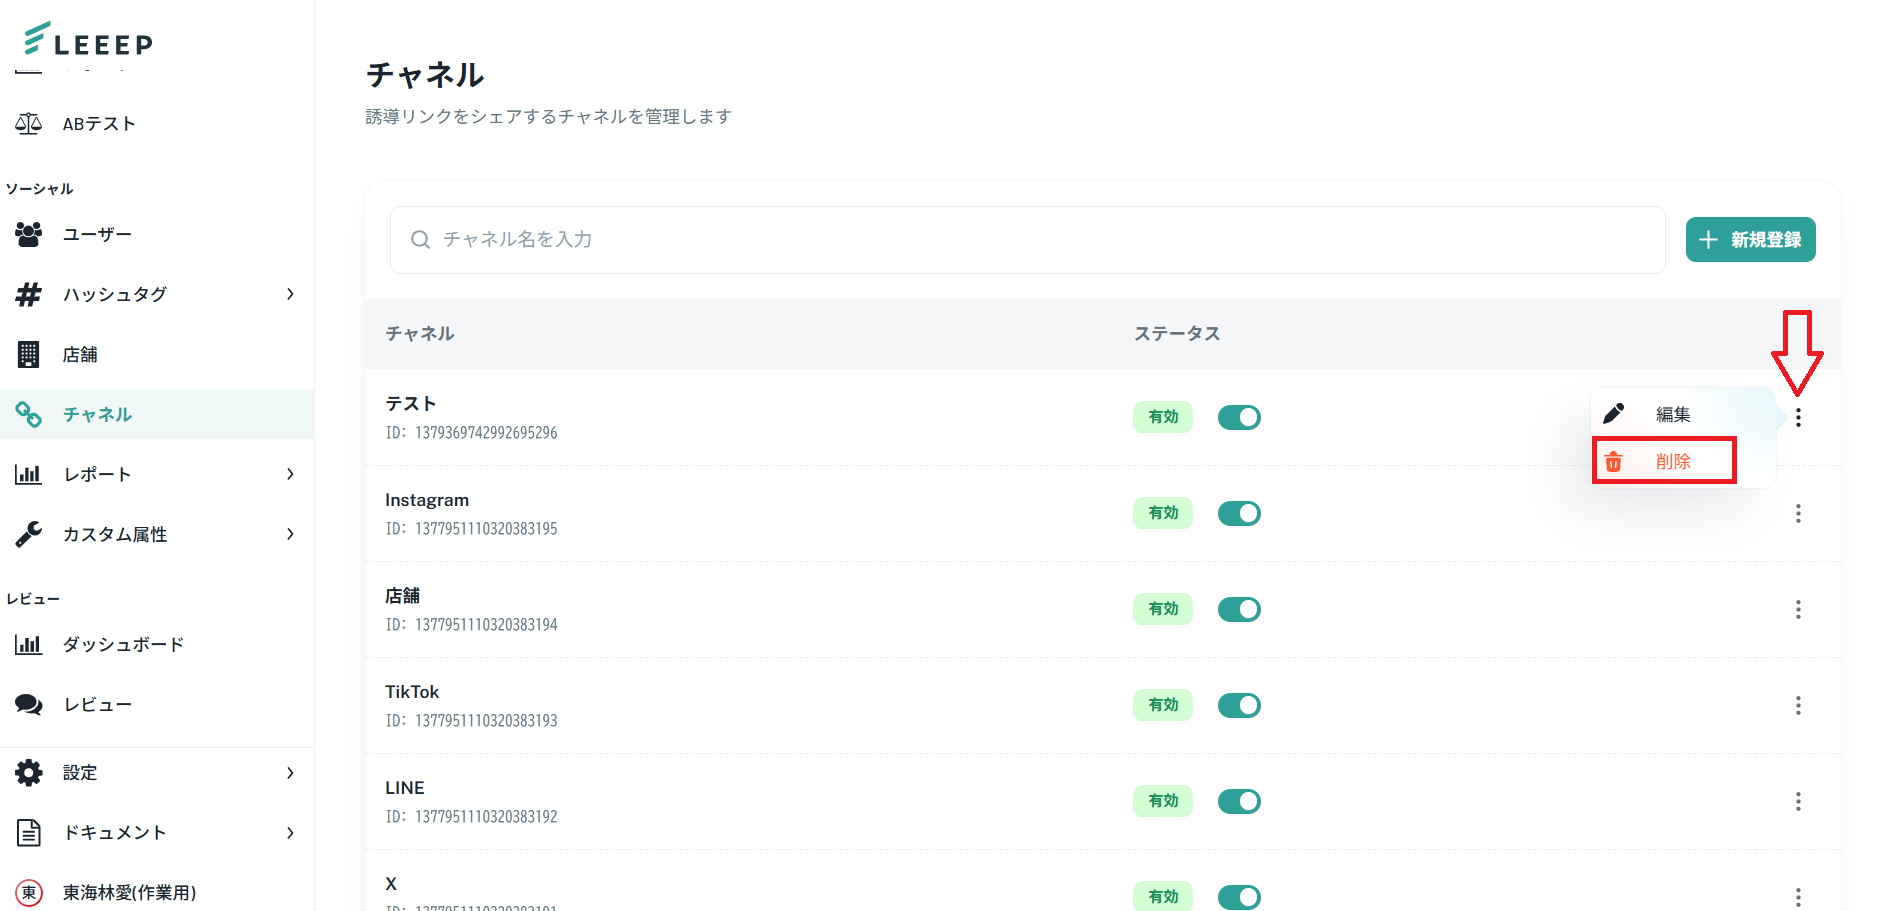The width and height of the screenshot is (1898, 911).
Task: Open three-dot menu for Instagram channel
Action: pyautogui.click(x=1797, y=513)
